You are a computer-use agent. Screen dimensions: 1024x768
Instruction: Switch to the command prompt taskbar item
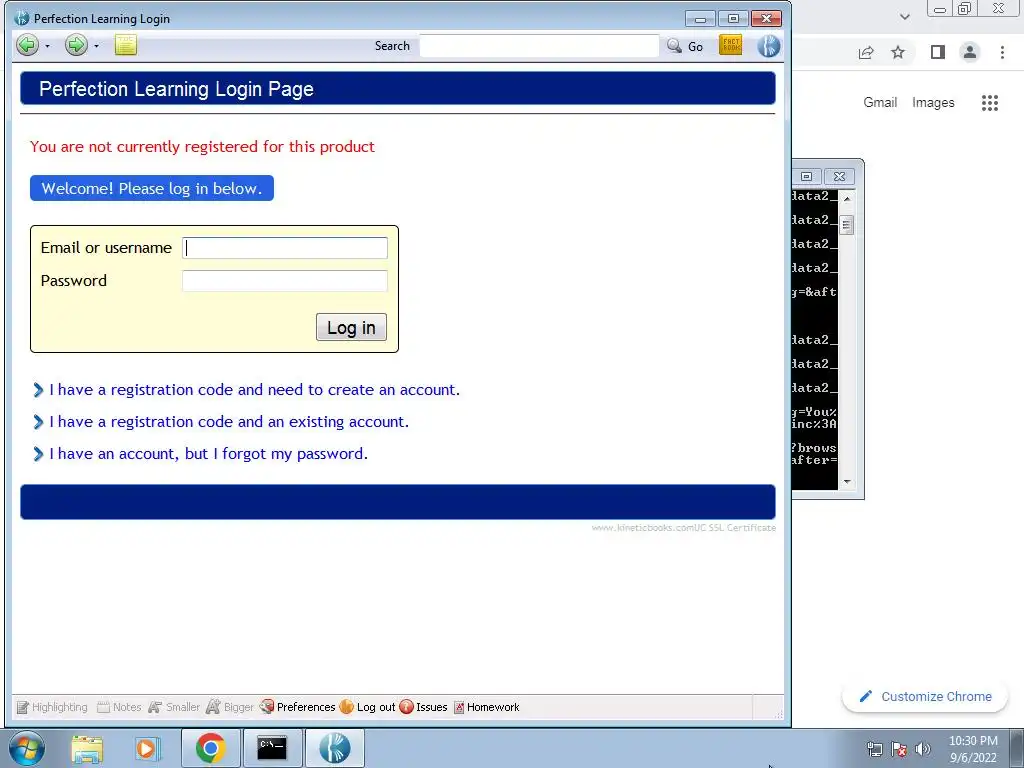272,748
